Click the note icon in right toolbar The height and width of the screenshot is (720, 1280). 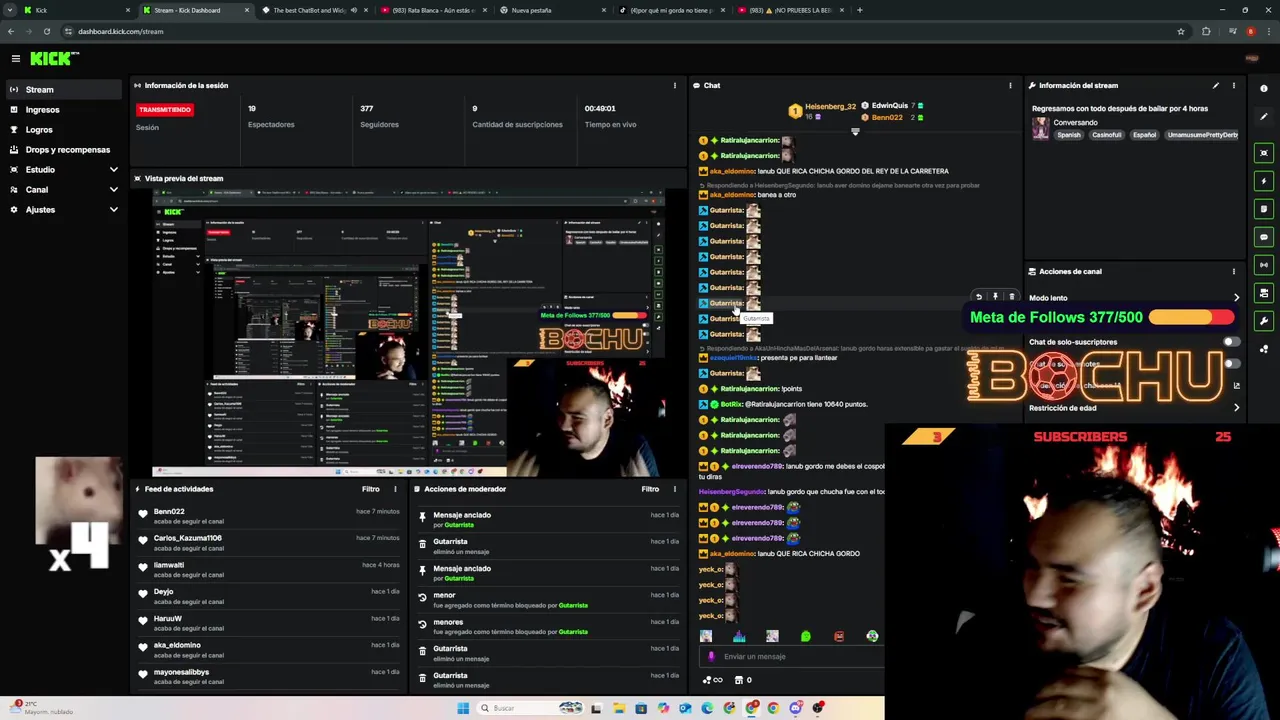click(x=1264, y=209)
